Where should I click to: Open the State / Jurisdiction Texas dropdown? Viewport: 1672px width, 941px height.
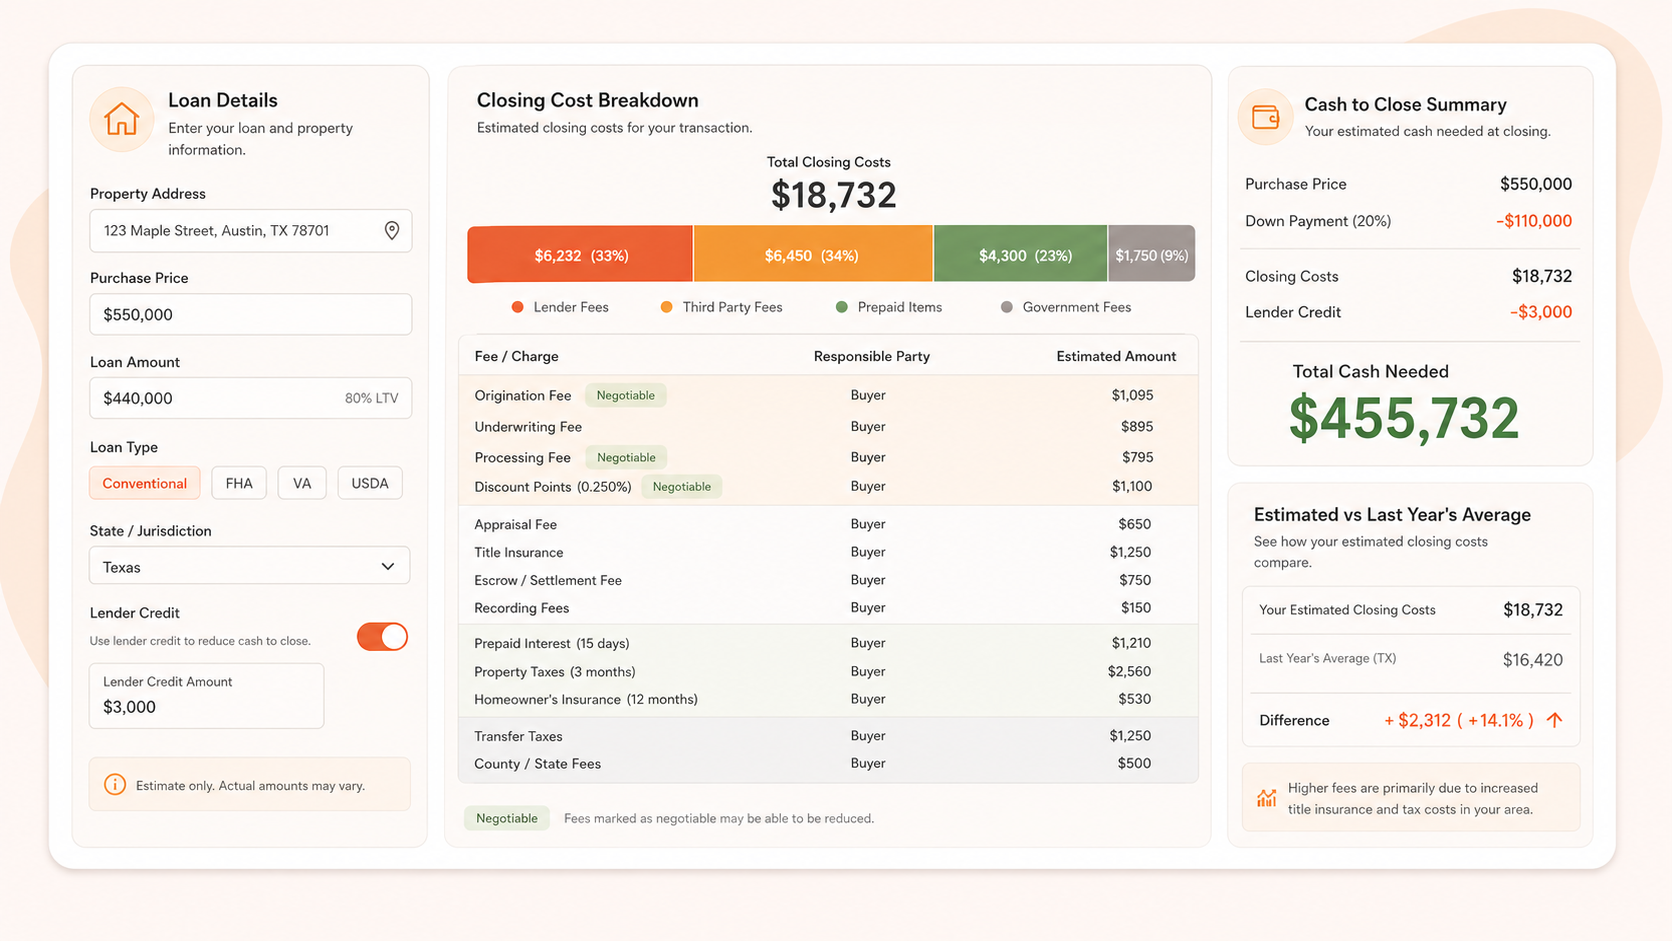[x=250, y=566]
